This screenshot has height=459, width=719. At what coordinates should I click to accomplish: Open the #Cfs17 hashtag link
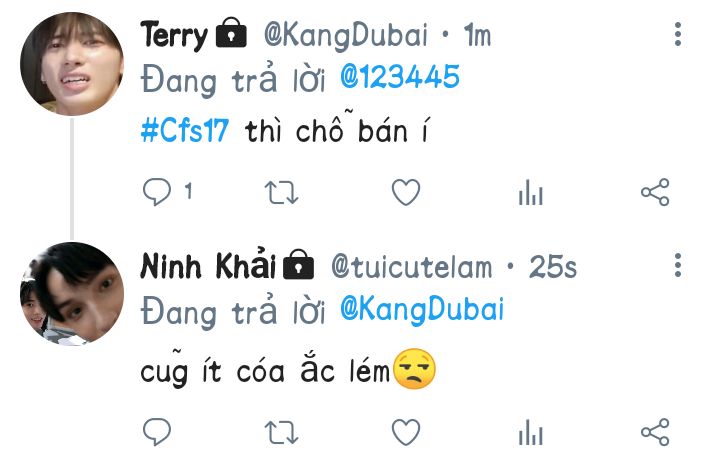pyautogui.click(x=185, y=130)
